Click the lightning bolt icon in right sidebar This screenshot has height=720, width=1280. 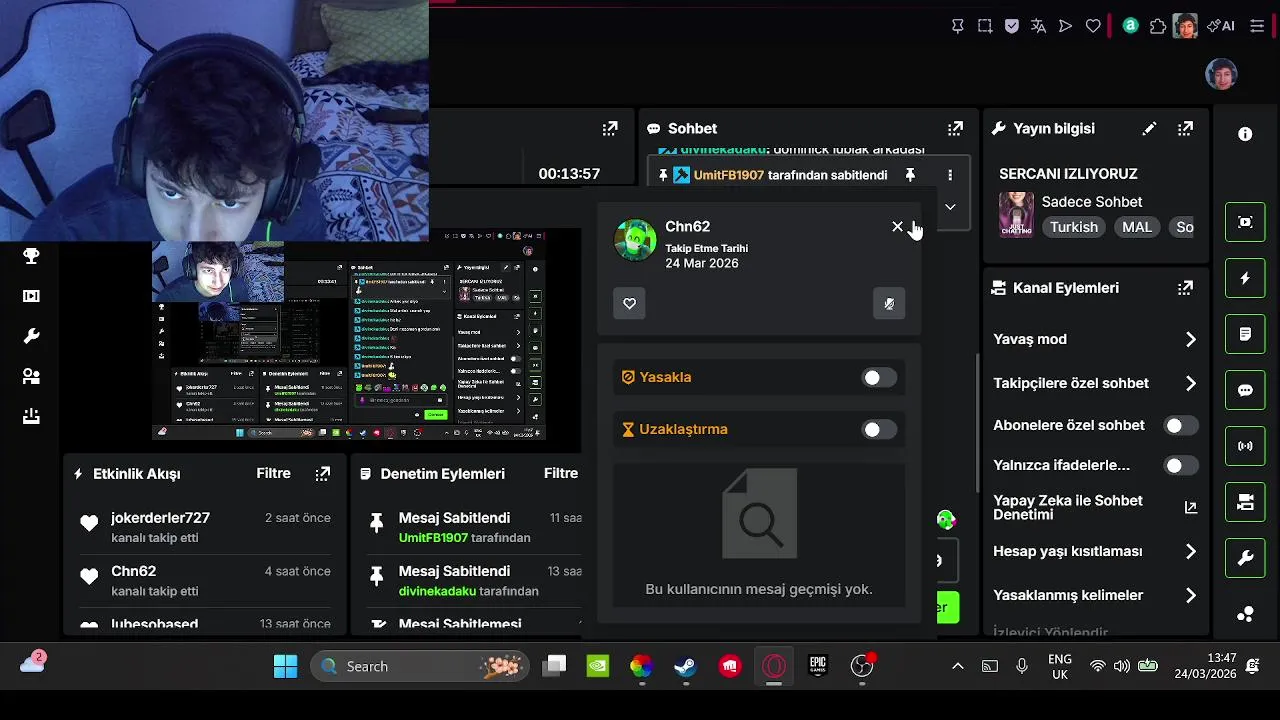coord(1245,278)
